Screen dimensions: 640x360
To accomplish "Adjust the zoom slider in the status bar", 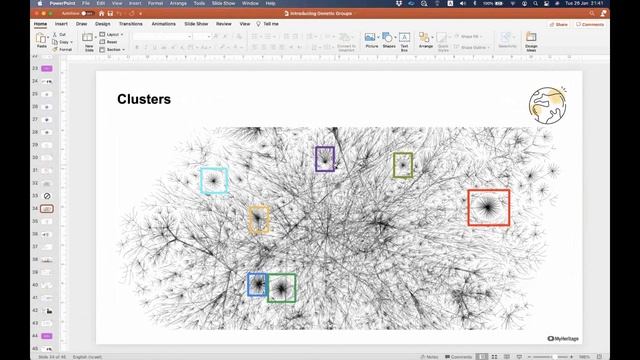I will [550, 357].
